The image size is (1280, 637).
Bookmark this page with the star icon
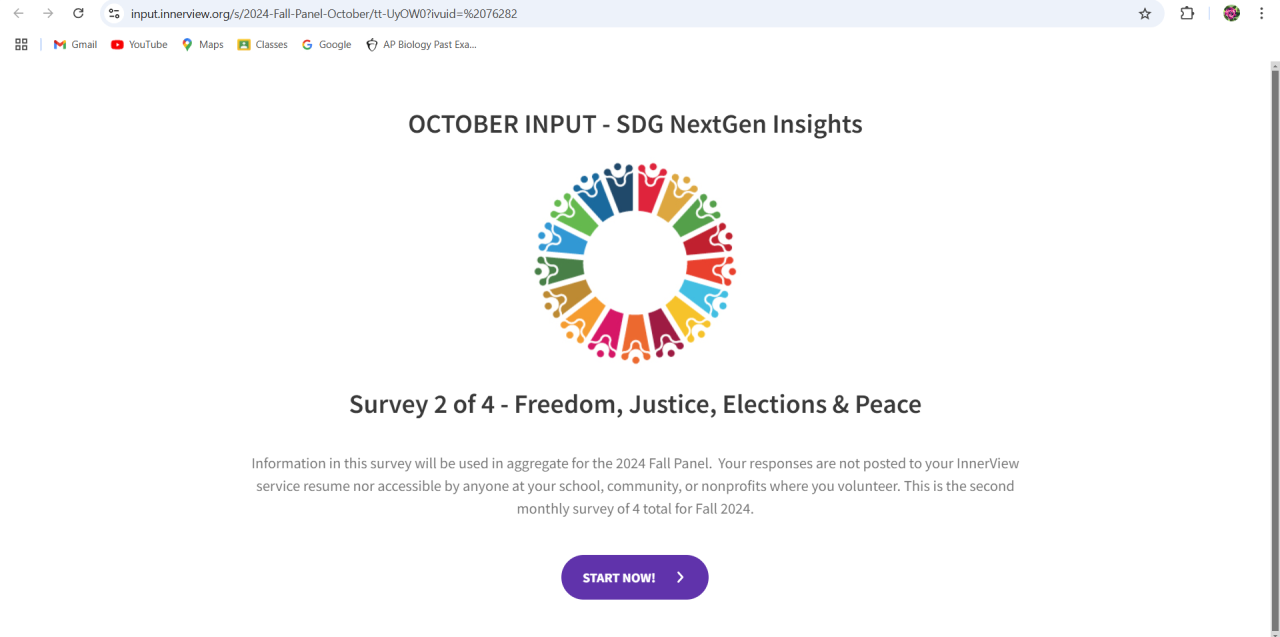(x=1145, y=14)
